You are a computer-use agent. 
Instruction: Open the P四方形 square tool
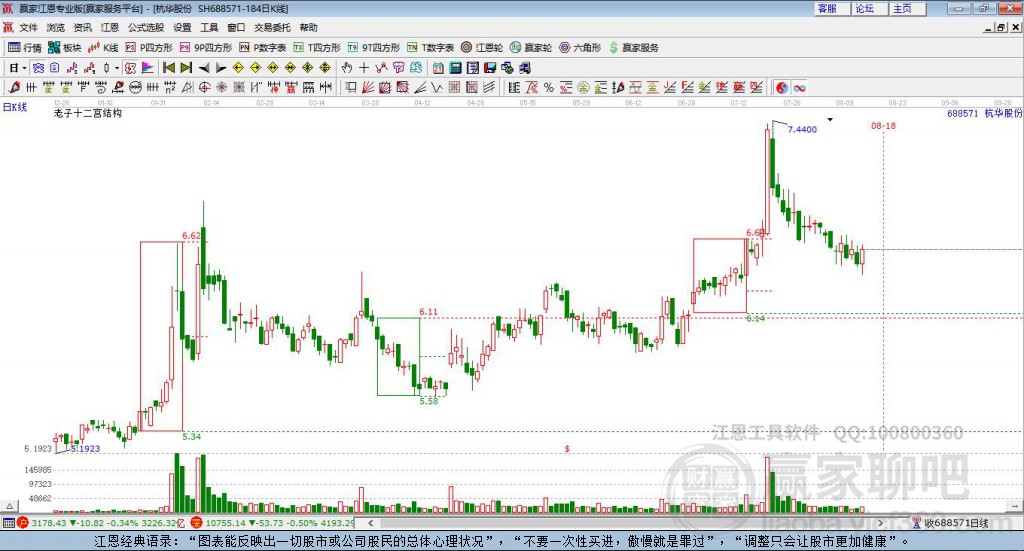click(149, 48)
